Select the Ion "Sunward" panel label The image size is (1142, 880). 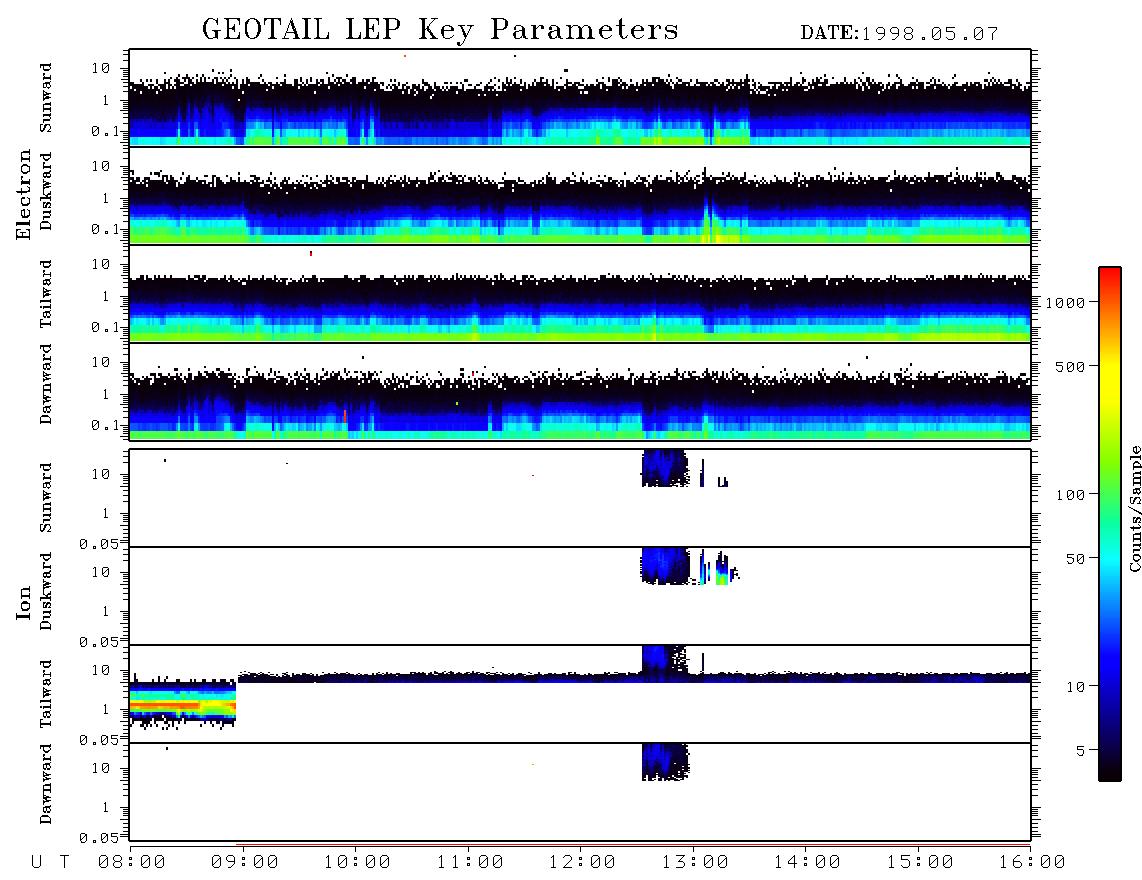[x=46, y=498]
